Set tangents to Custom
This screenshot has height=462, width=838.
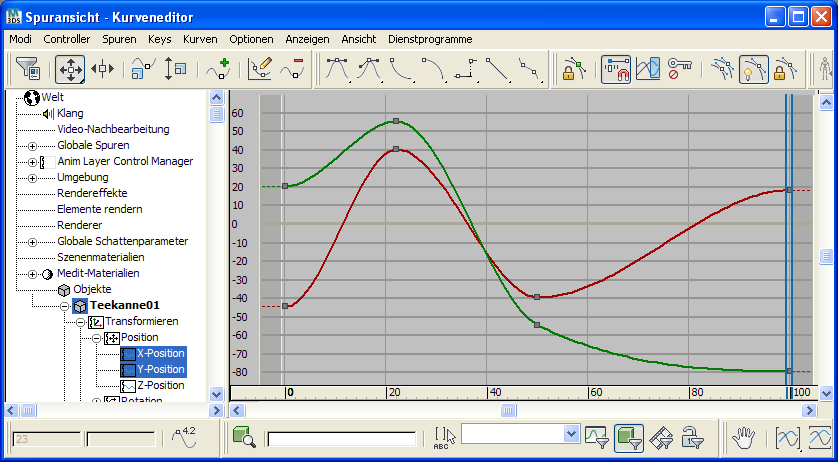pyautogui.click(x=369, y=70)
